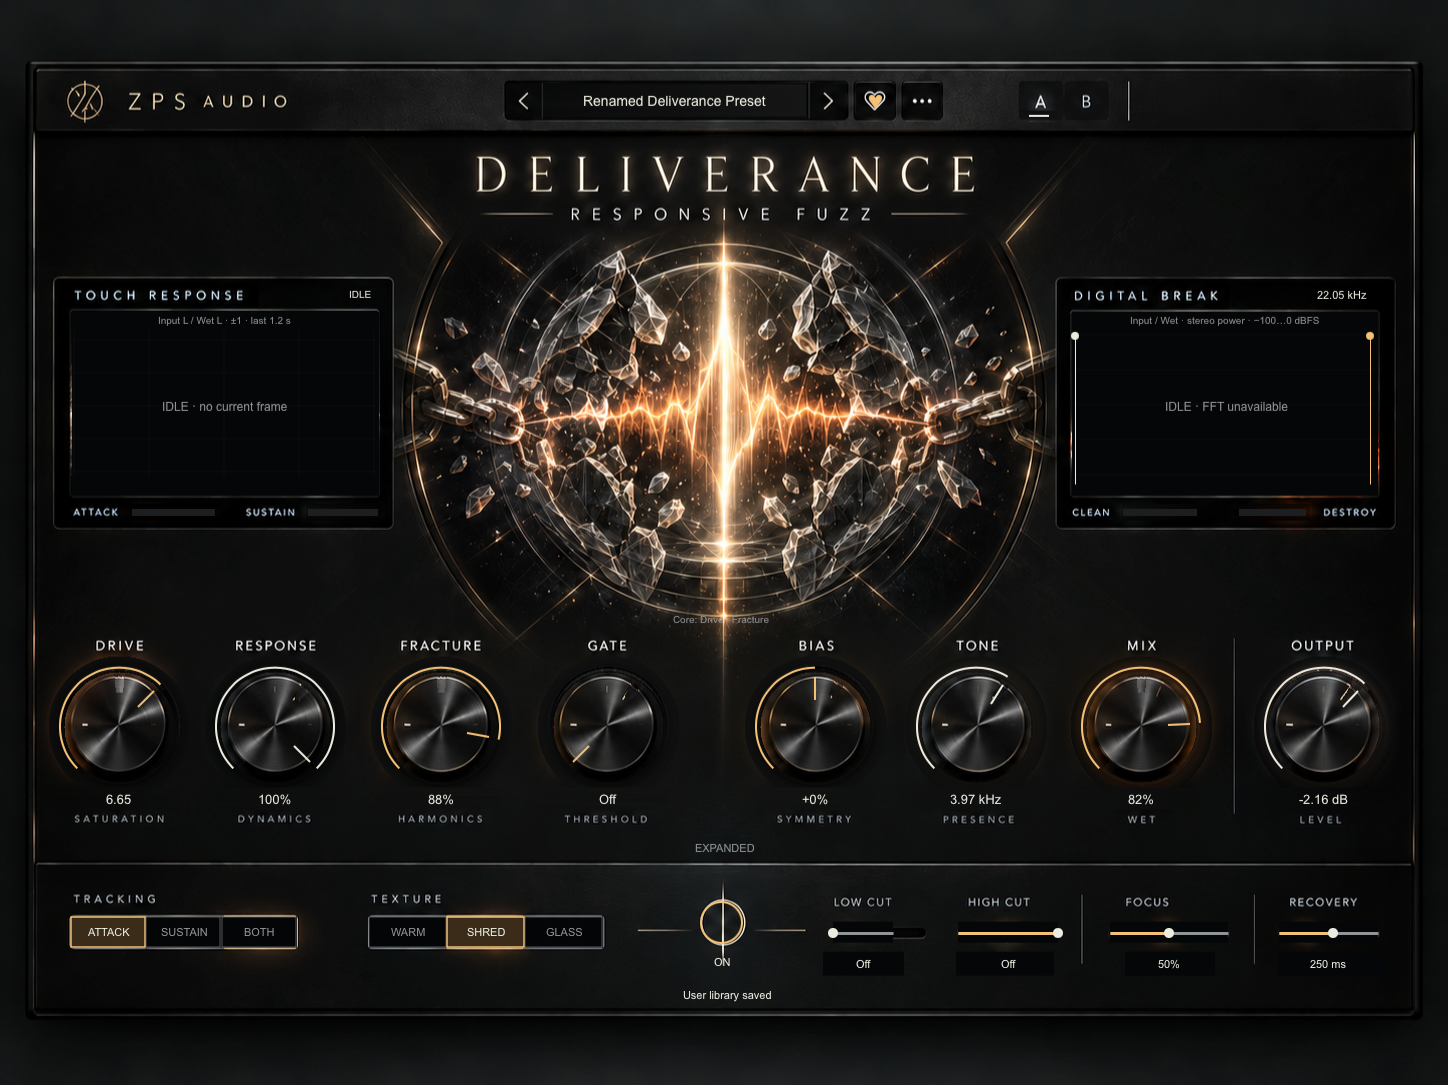Click the Drive value 6.65
1448x1085 pixels.
click(x=119, y=800)
